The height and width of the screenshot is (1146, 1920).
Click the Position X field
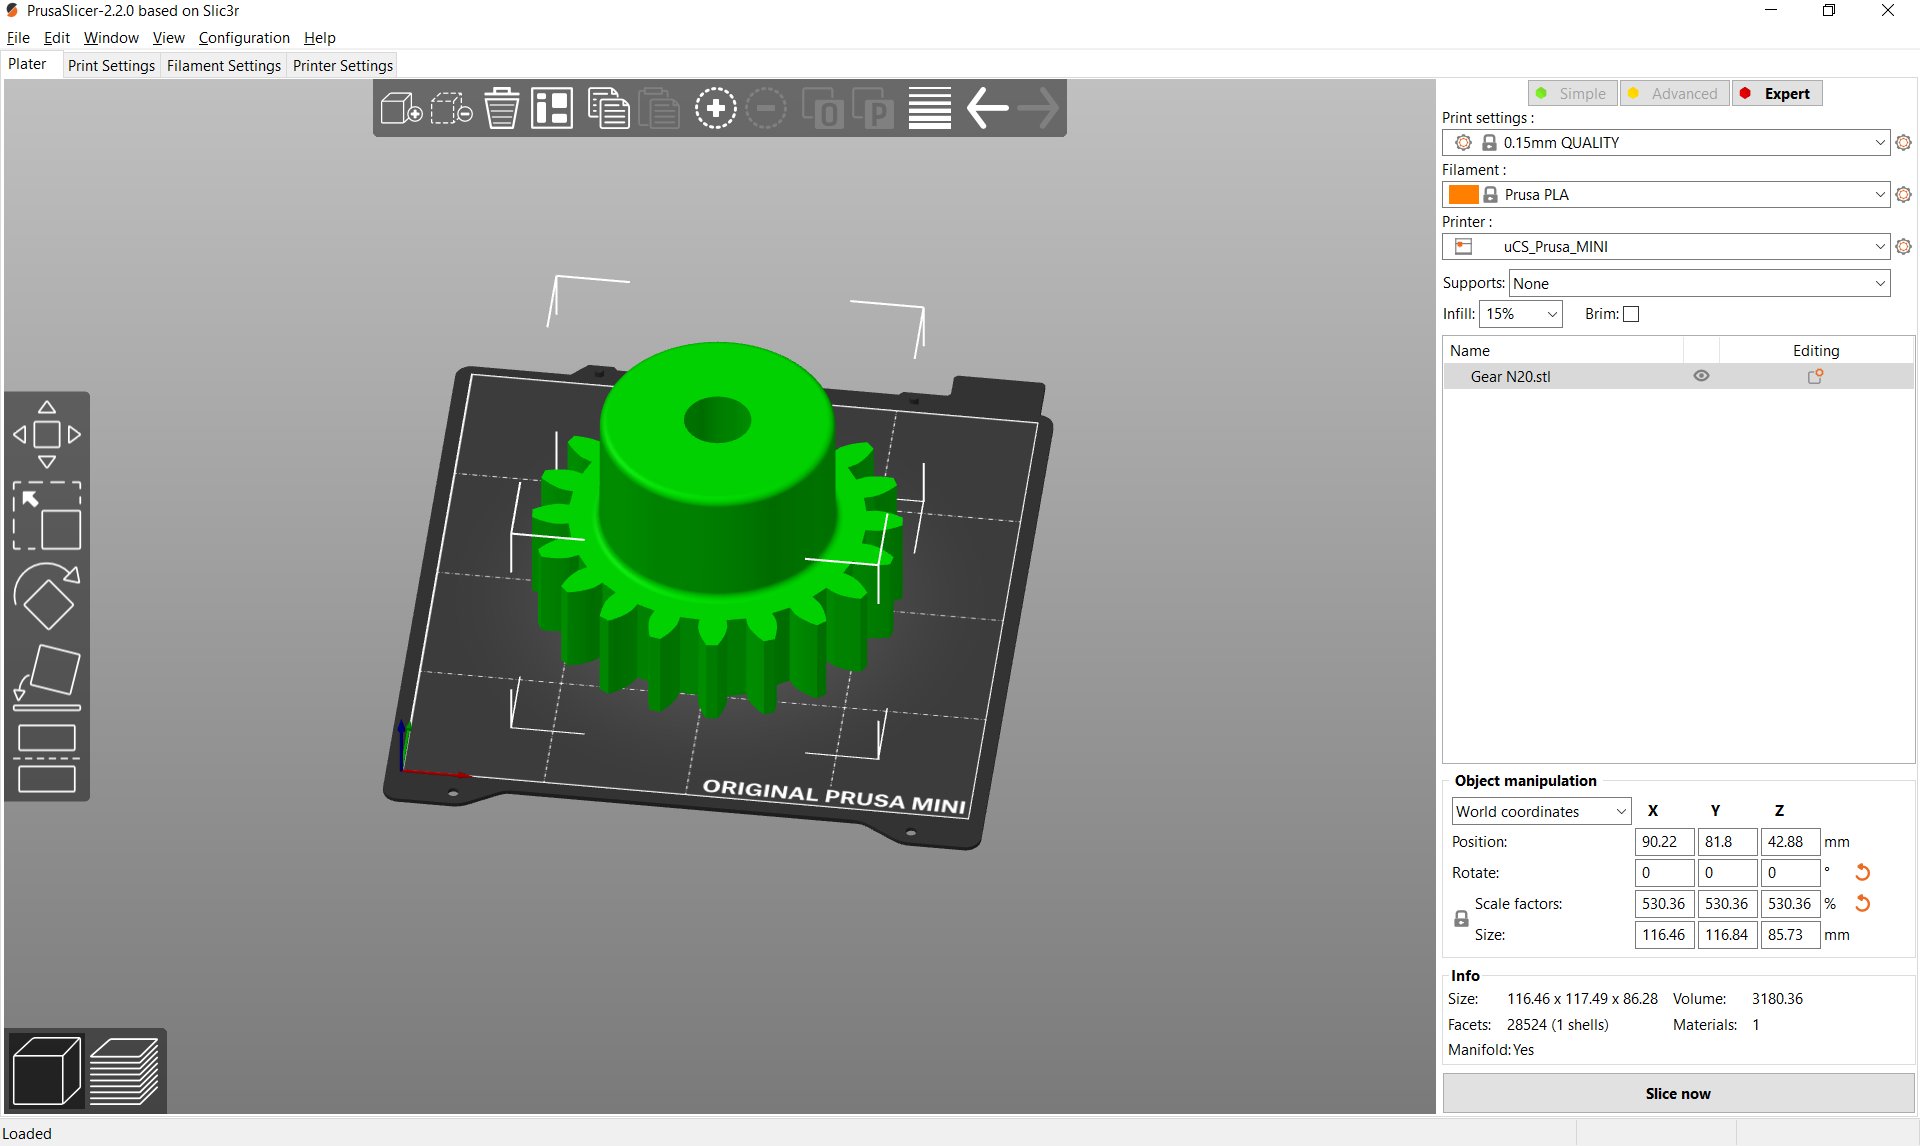(1664, 842)
